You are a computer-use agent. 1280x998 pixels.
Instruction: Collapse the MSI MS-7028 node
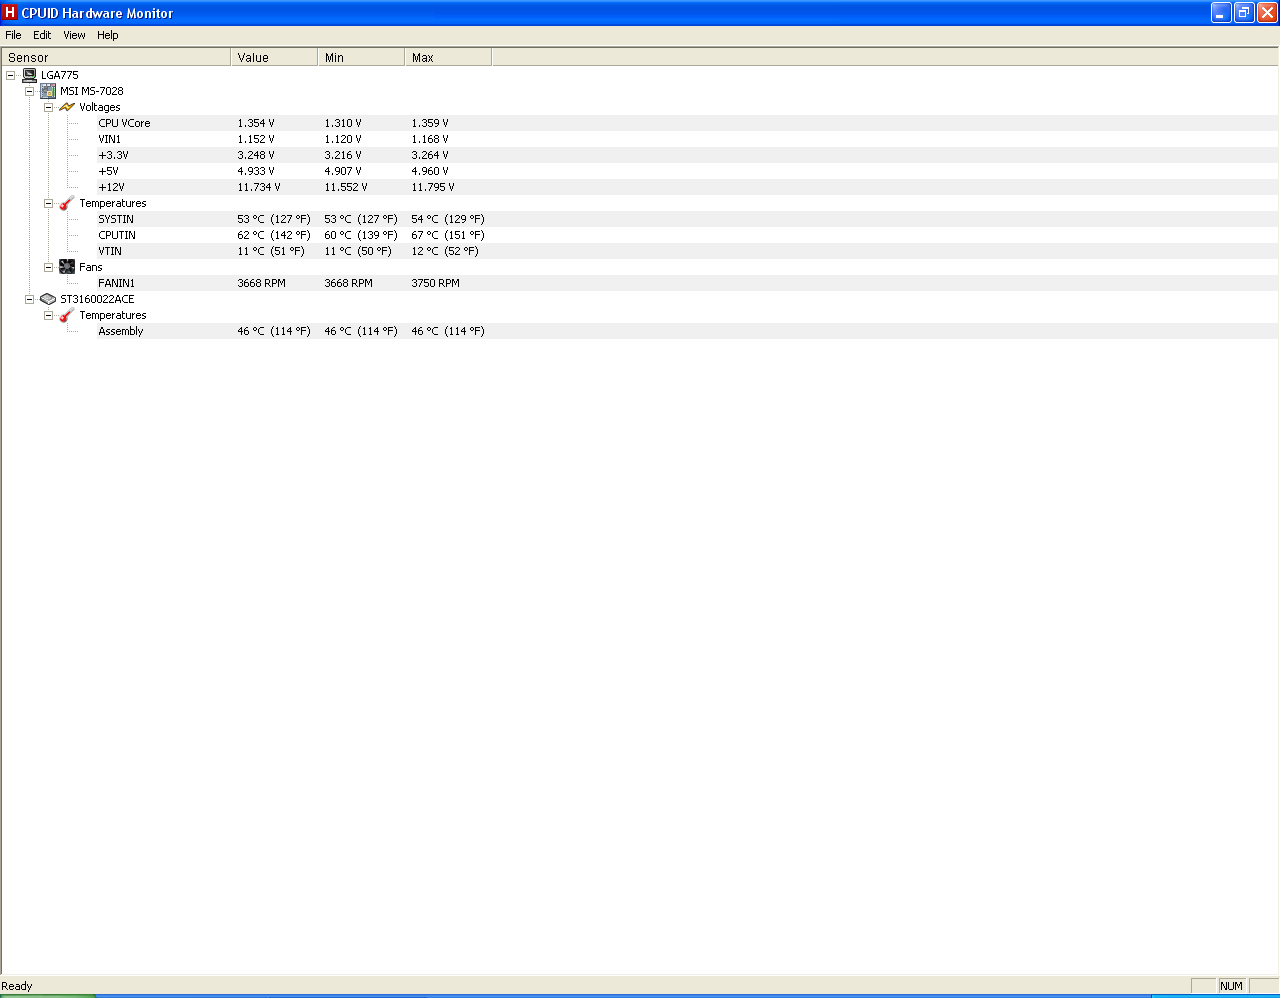click(x=29, y=91)
